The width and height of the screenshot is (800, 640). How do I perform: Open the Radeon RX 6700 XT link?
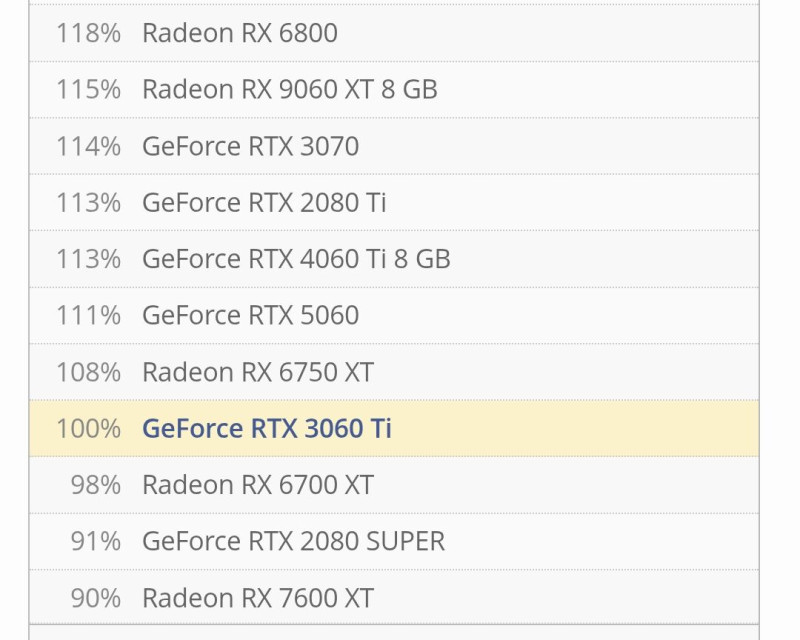click(x=258, y=485)
